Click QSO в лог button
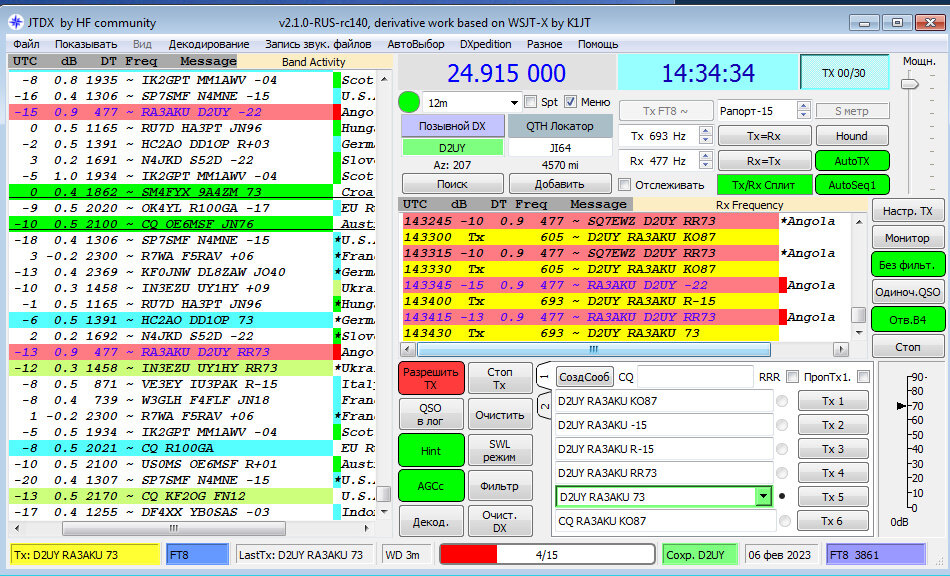Image resolution: width=950 pixels, height=576 pixels. coord(431,415)
